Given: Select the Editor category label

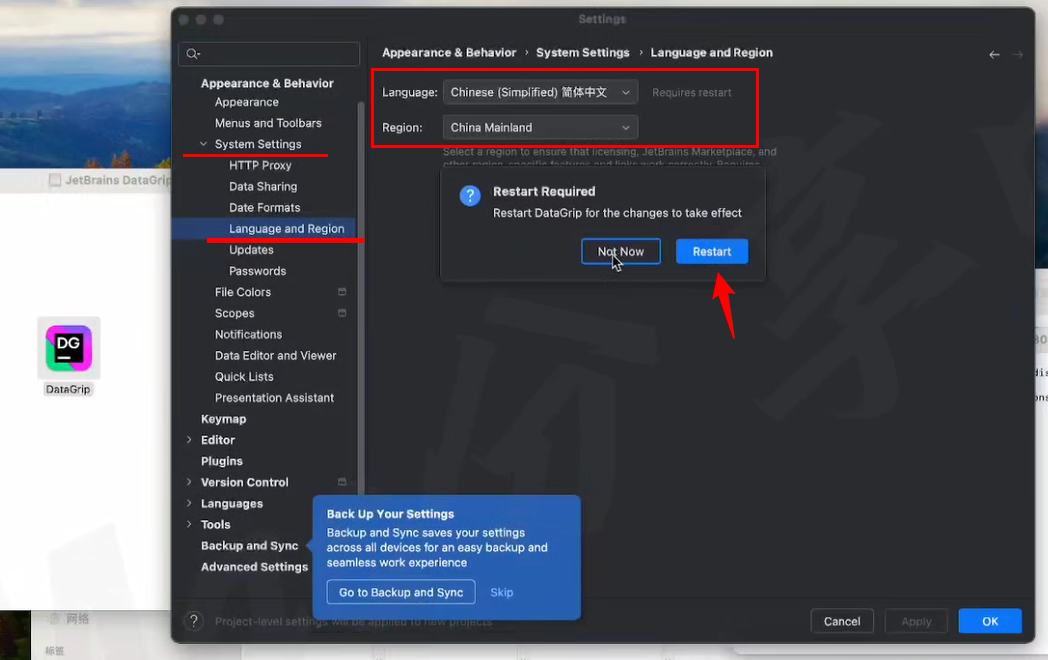Looking at the screenshot, I should 218,440.
